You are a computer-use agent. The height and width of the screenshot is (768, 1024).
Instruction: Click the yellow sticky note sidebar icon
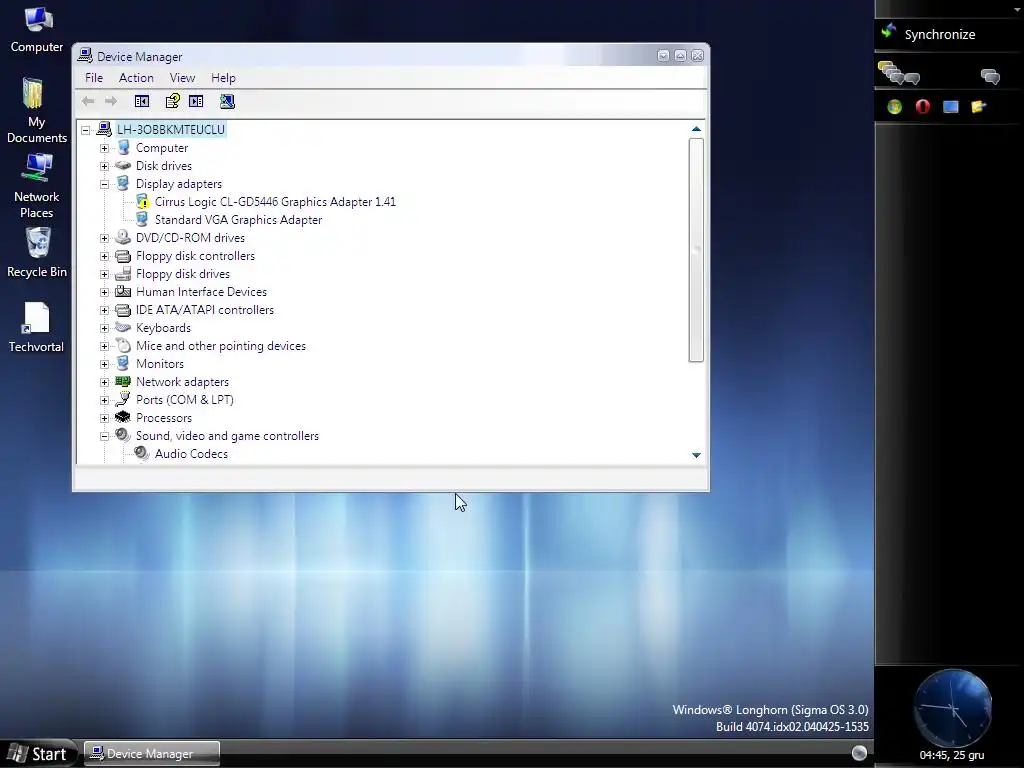tap(978, 107)
